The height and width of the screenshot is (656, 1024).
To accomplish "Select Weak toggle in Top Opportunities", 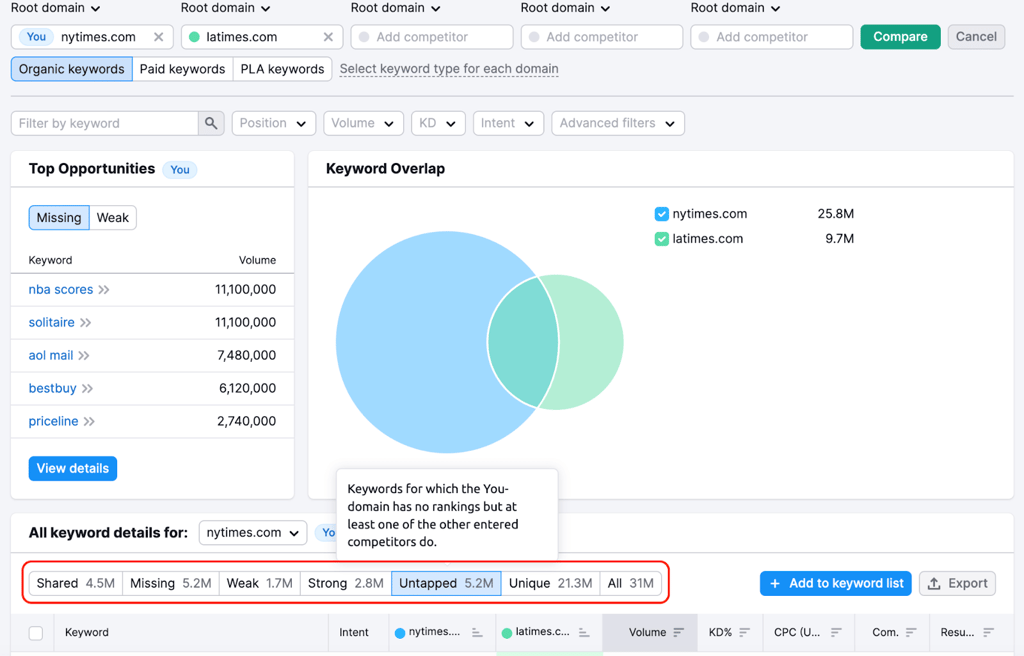I will tap(113, 218).
